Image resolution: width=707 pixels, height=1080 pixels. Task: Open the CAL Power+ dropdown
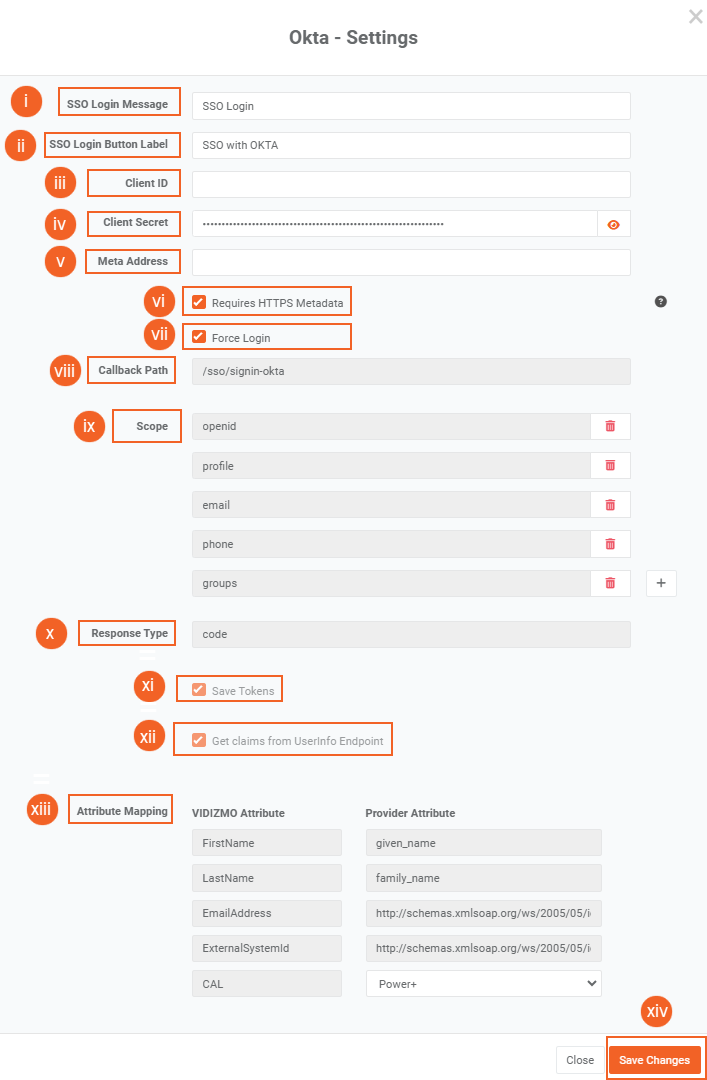point(483,983)
